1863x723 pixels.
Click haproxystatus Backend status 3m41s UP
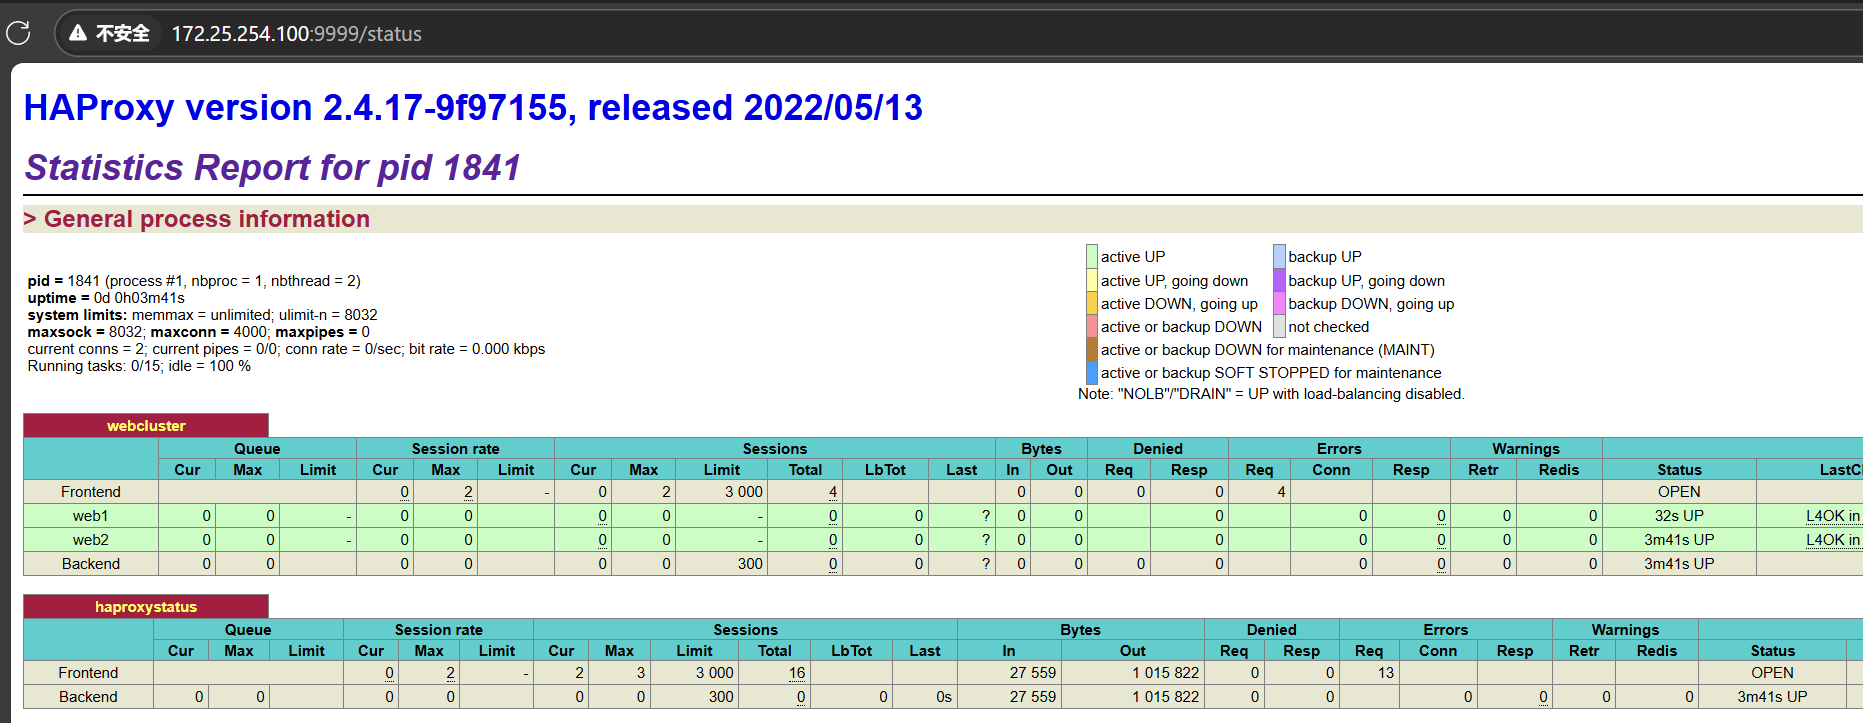tap(1772, 697)
